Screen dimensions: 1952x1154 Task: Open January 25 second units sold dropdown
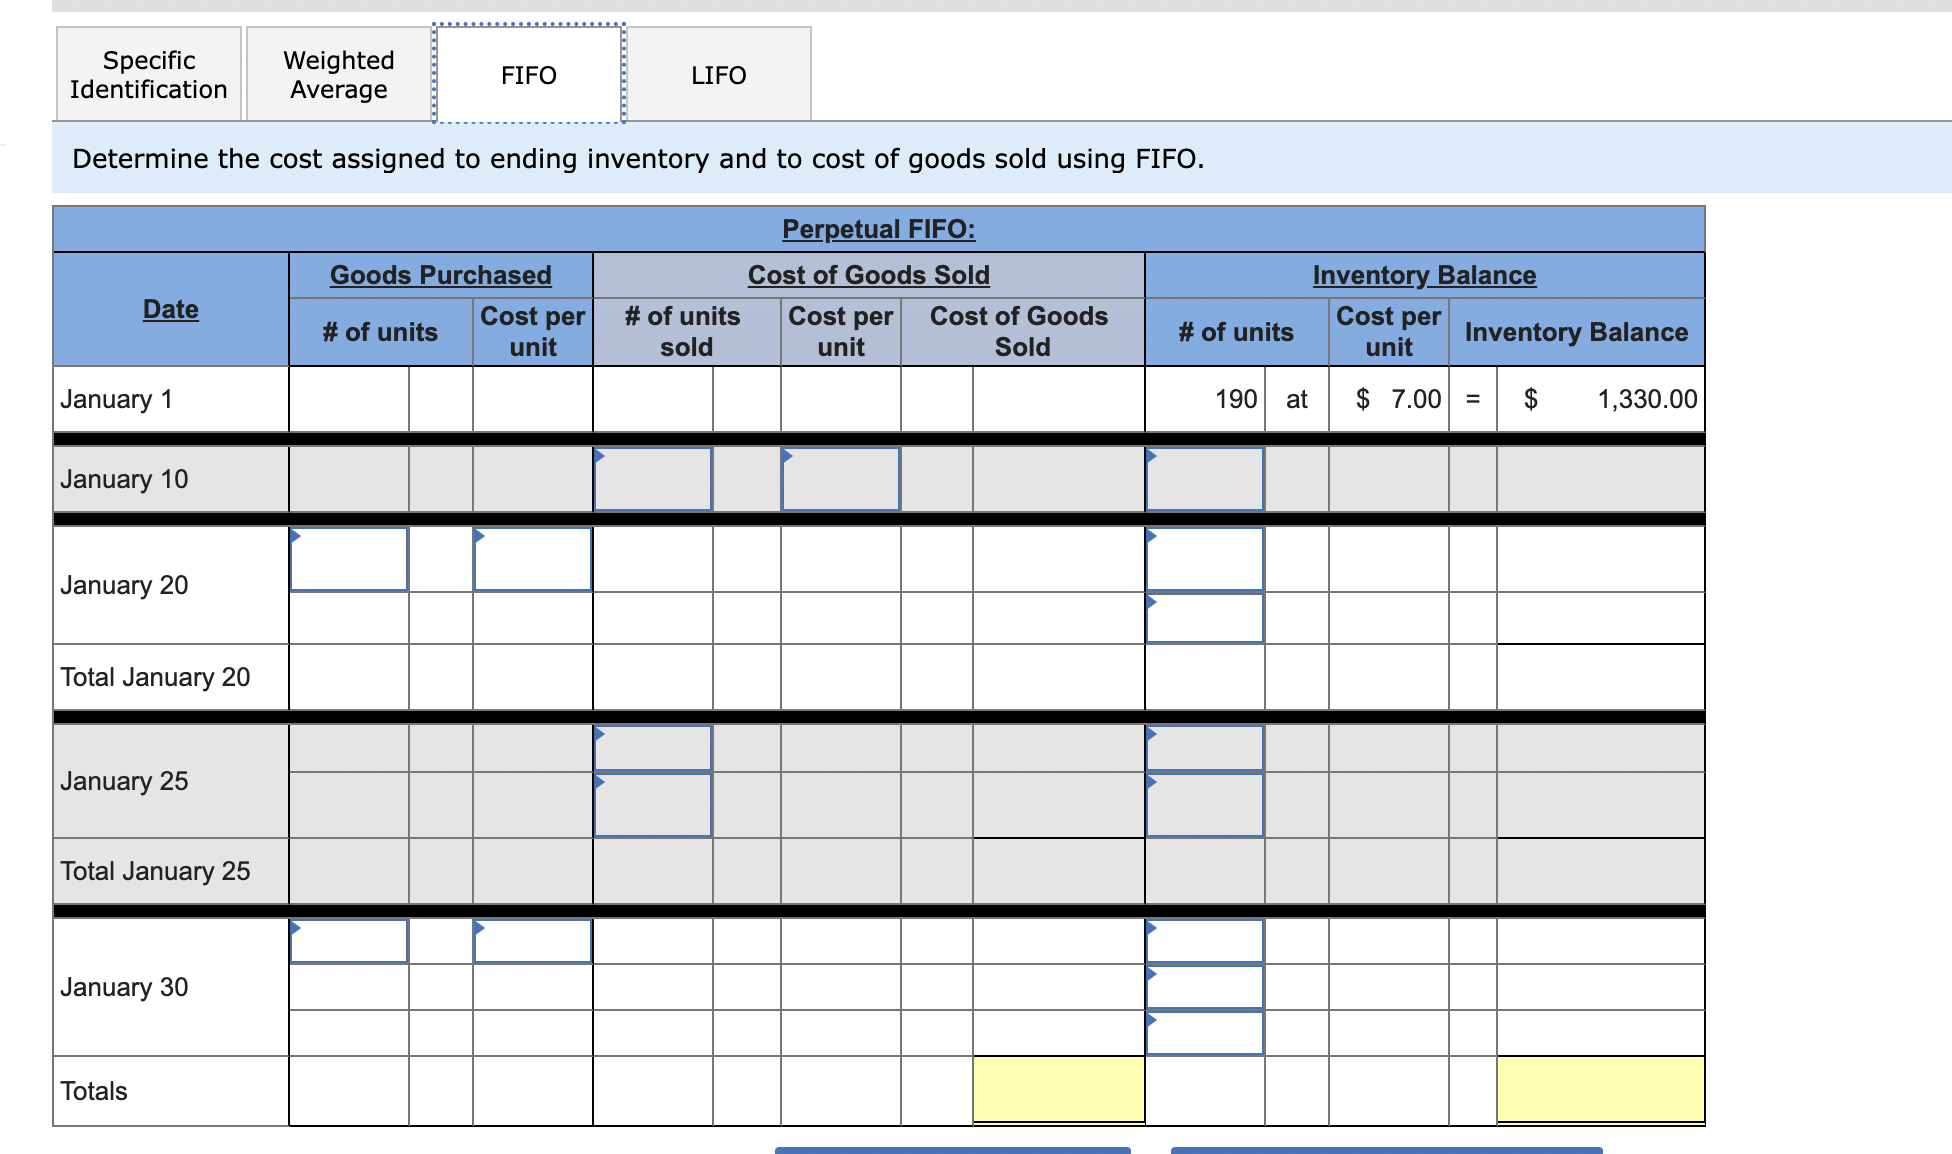point(652,805)
